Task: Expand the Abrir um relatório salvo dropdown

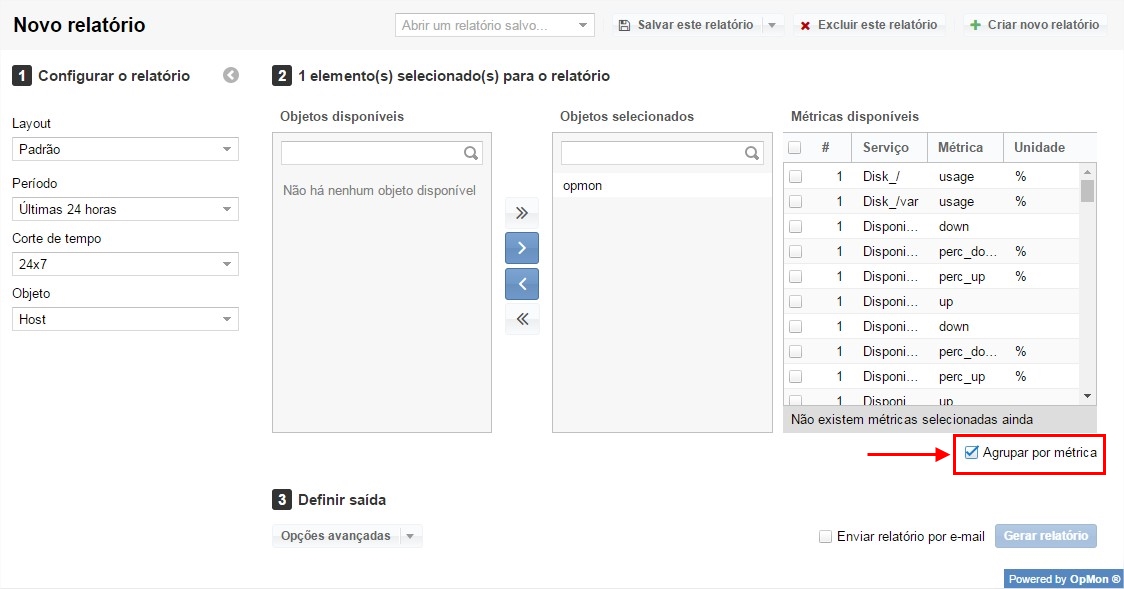Action: pyautogui.click(x=583, y=25)
